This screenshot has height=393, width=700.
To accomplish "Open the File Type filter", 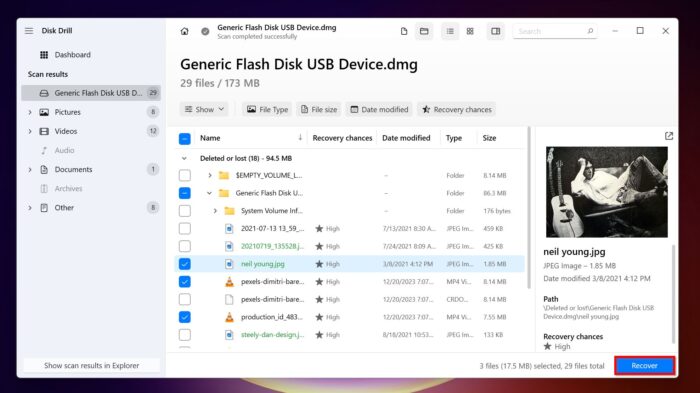I will point(267,109).
